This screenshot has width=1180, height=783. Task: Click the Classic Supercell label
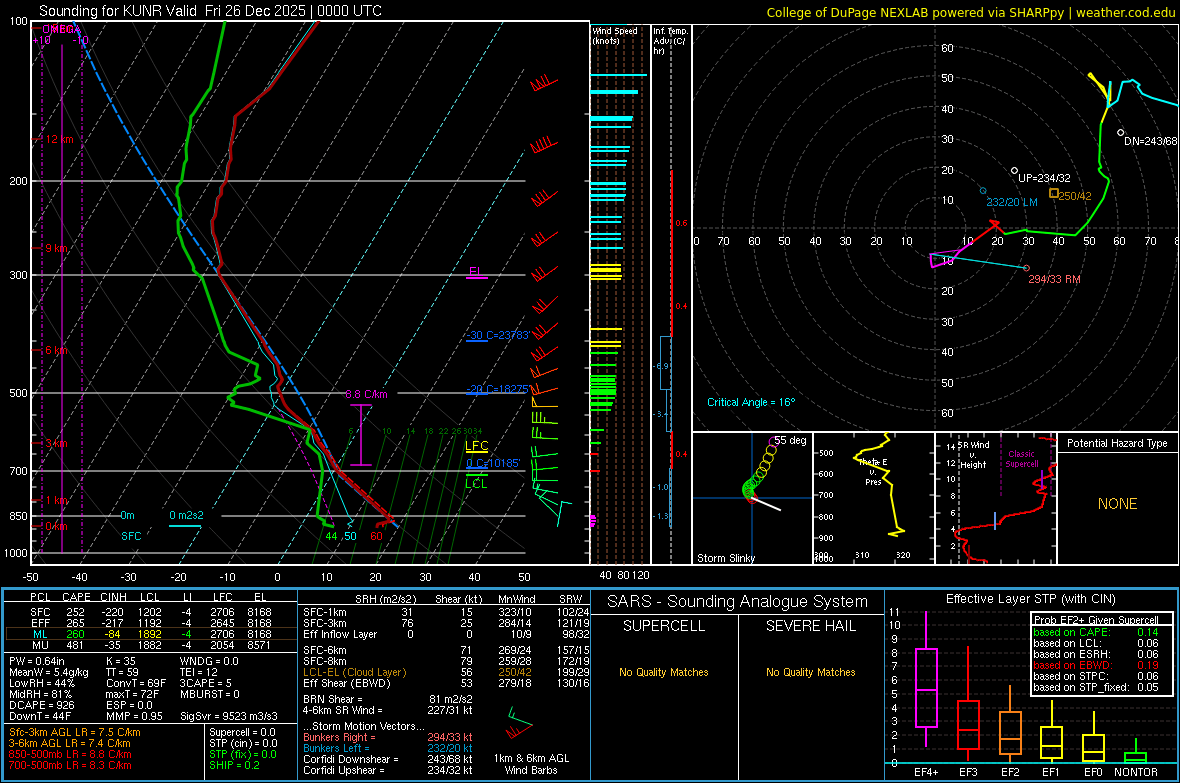1021,459
